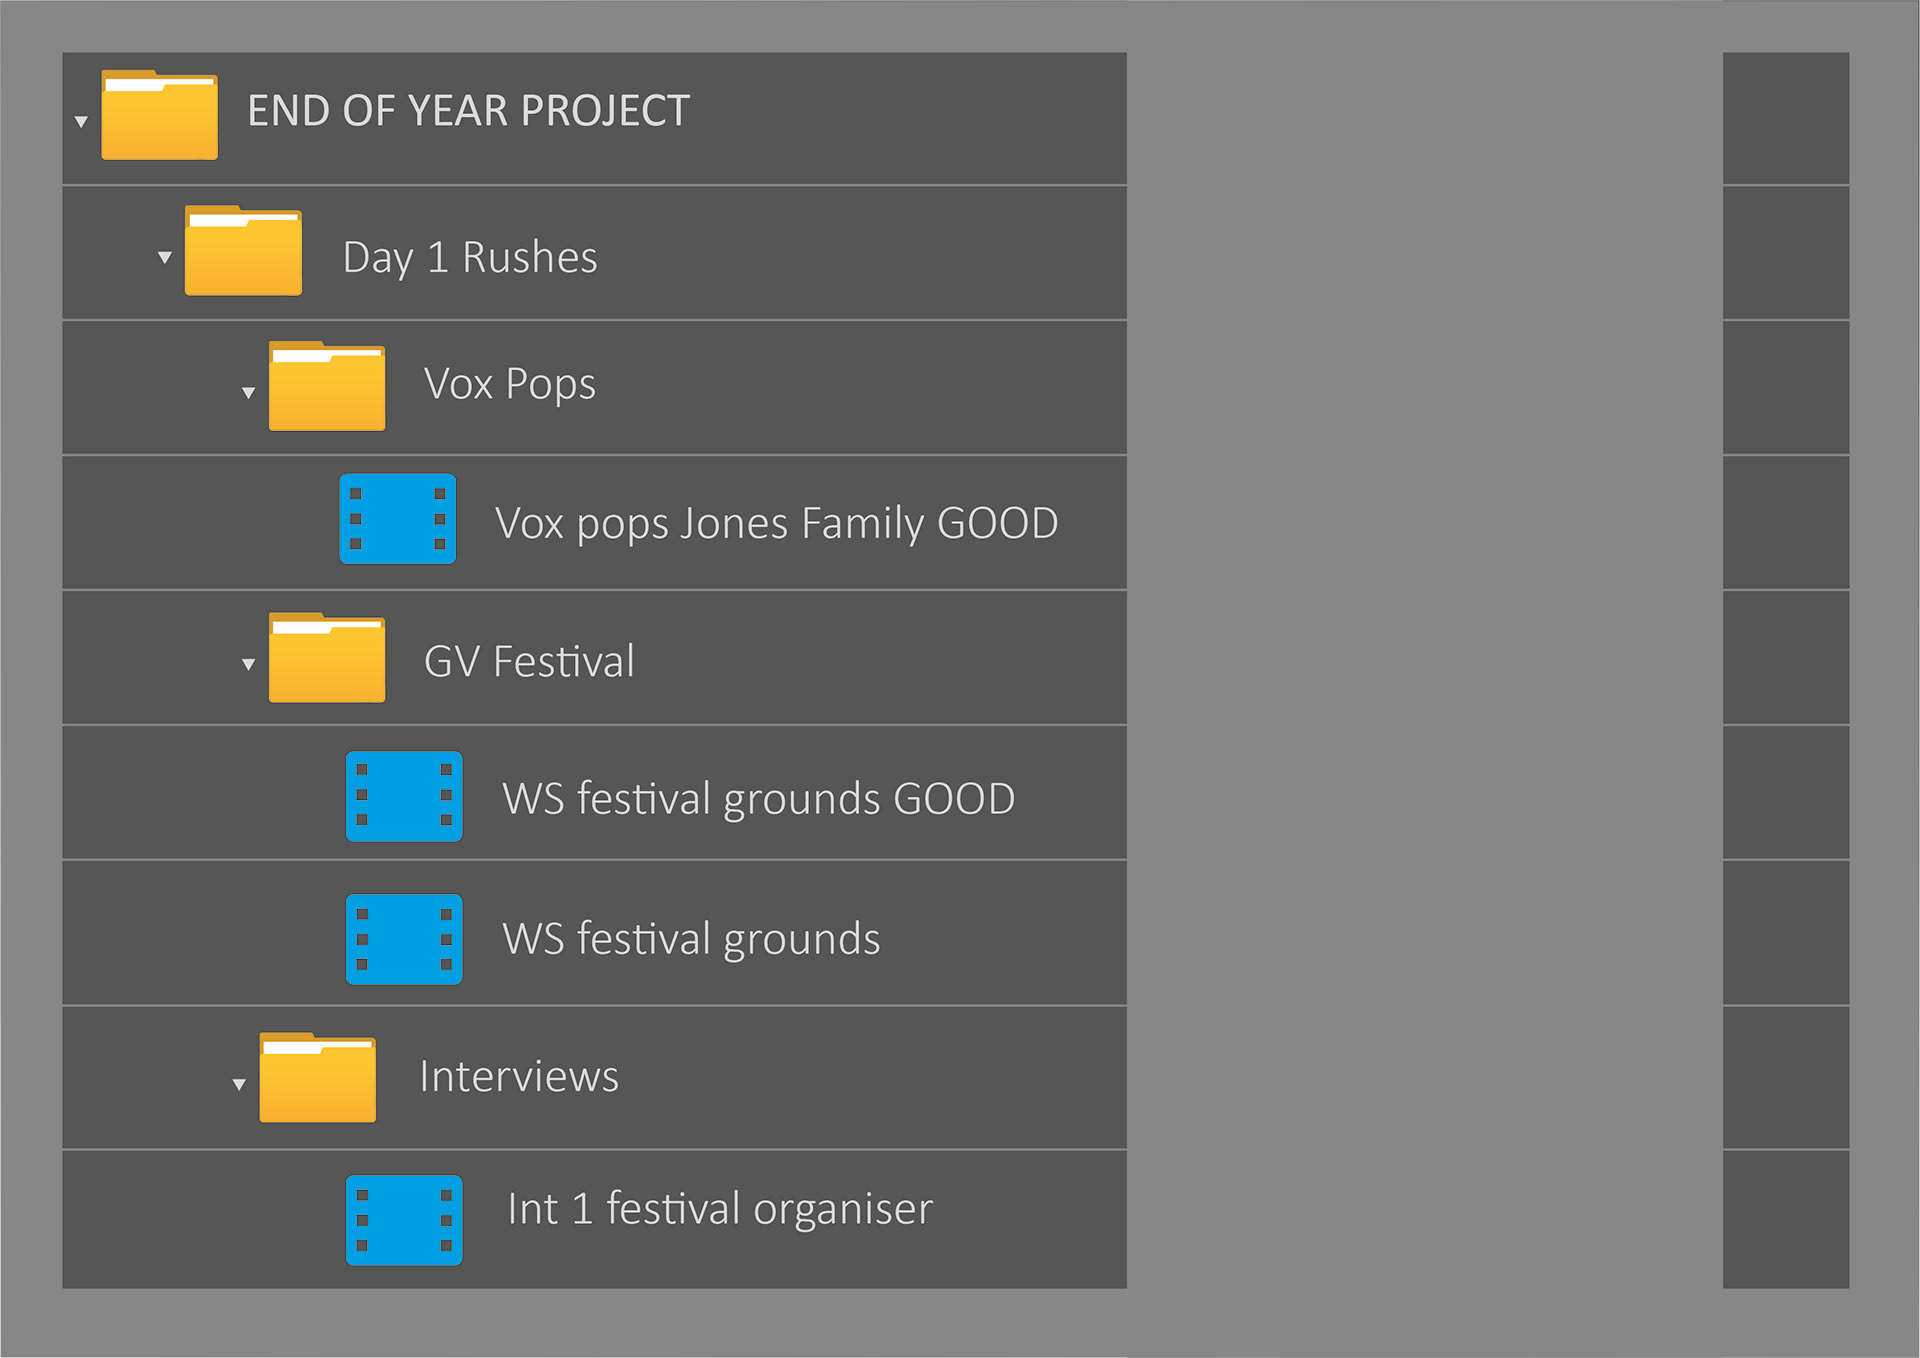Click the plain WS festival grounds clip icon

point(404,939)
